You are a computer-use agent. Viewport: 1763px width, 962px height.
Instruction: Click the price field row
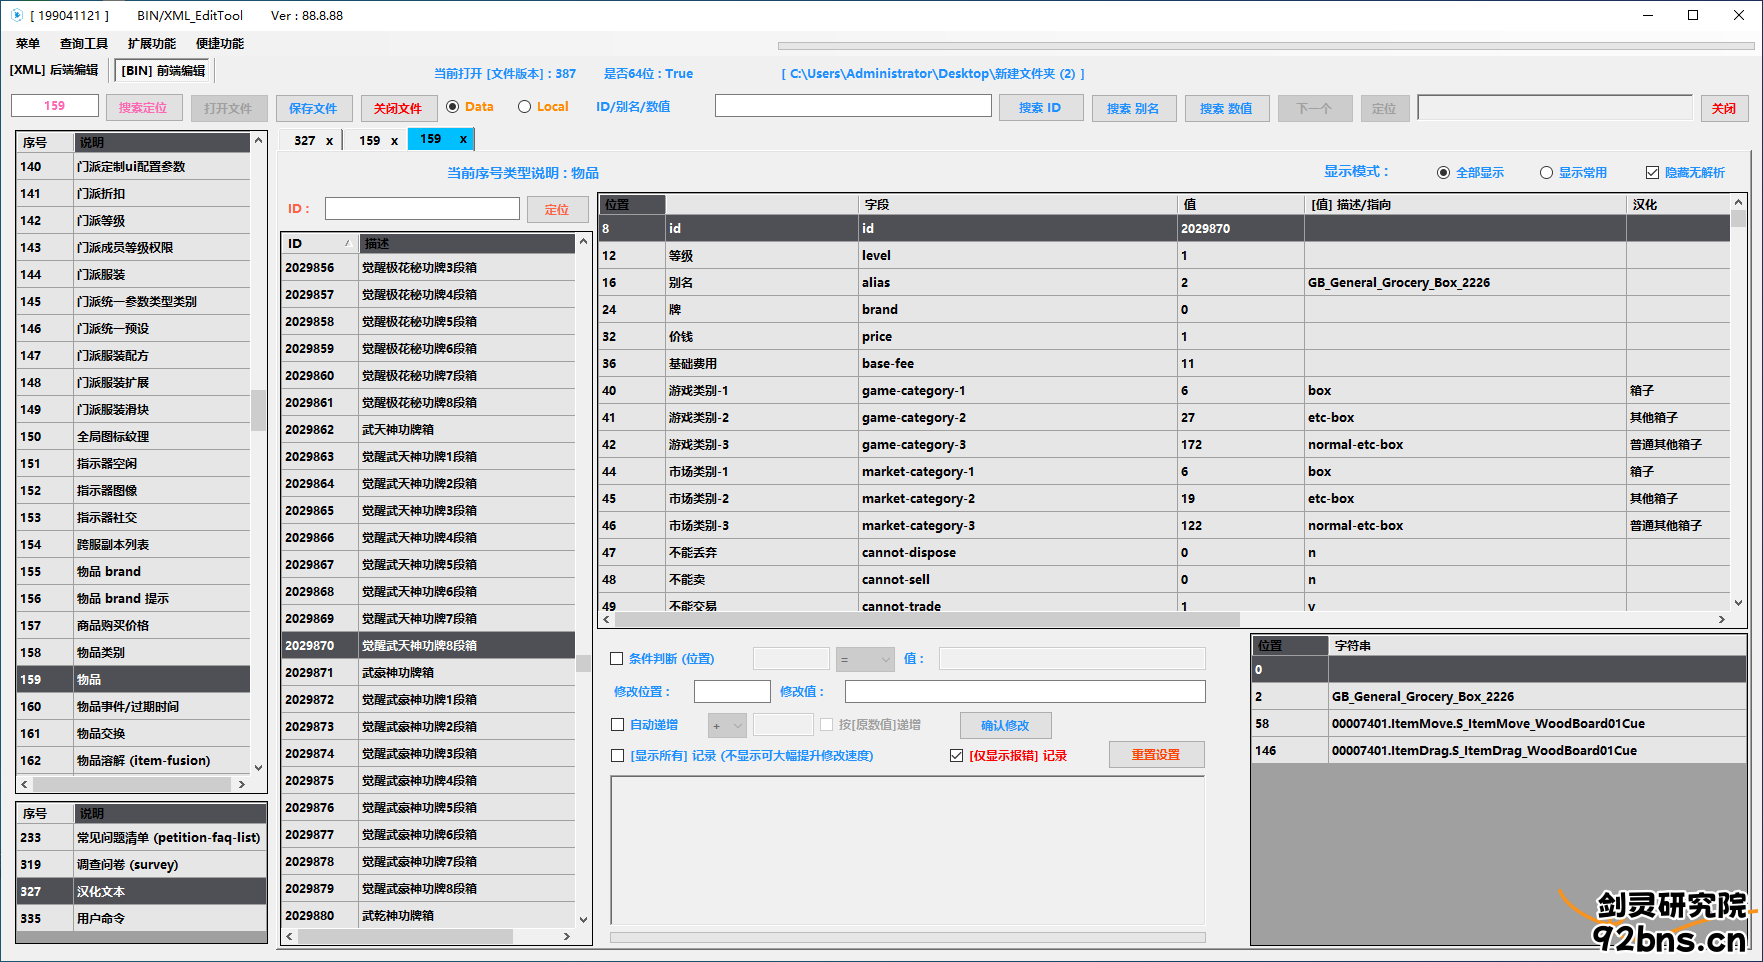coord(1164,337)
